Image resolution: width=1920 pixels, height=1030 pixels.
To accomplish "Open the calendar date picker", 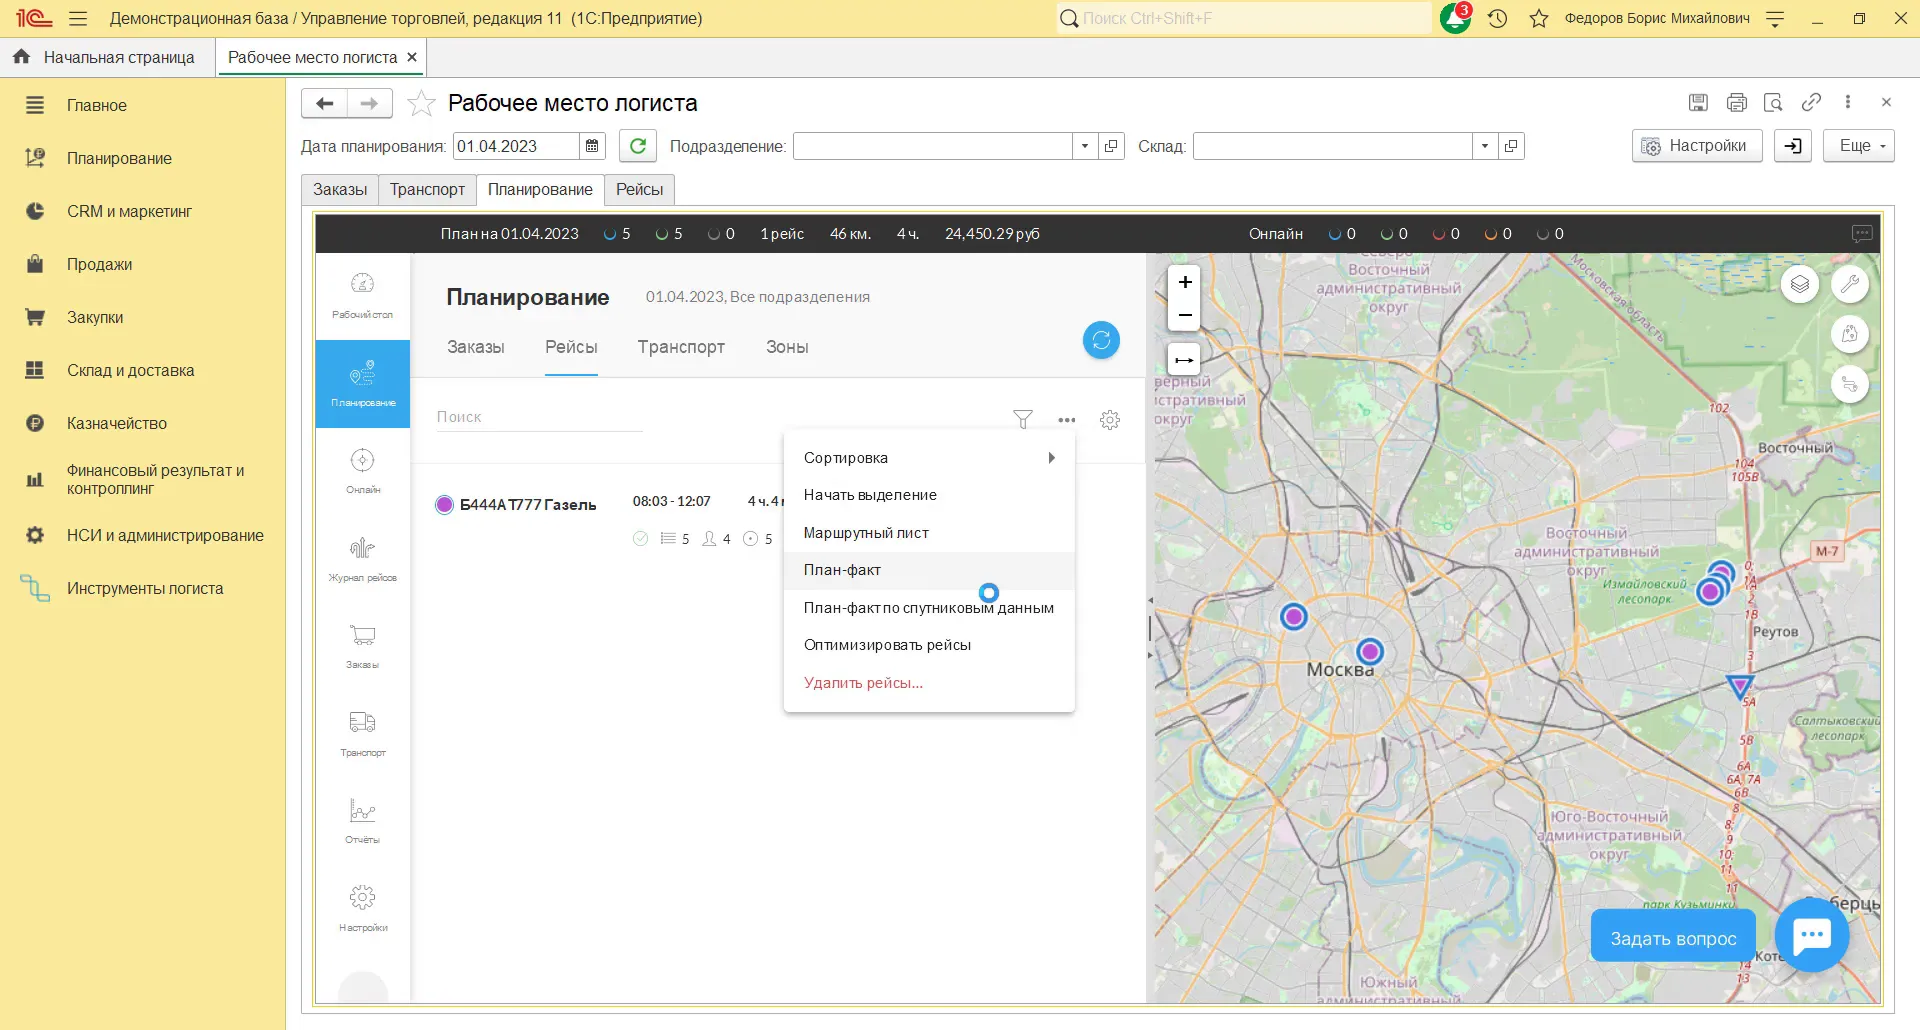I will coord(592,146).
